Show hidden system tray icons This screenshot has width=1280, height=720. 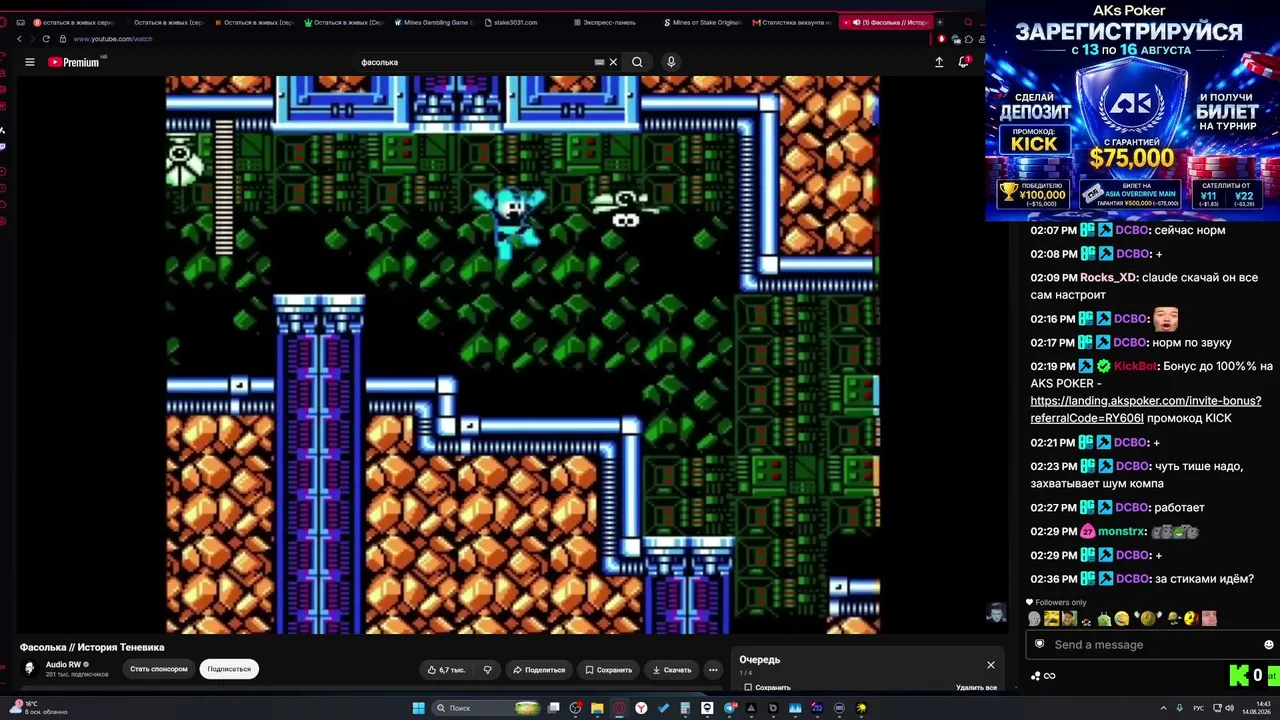pos(1163,708)
